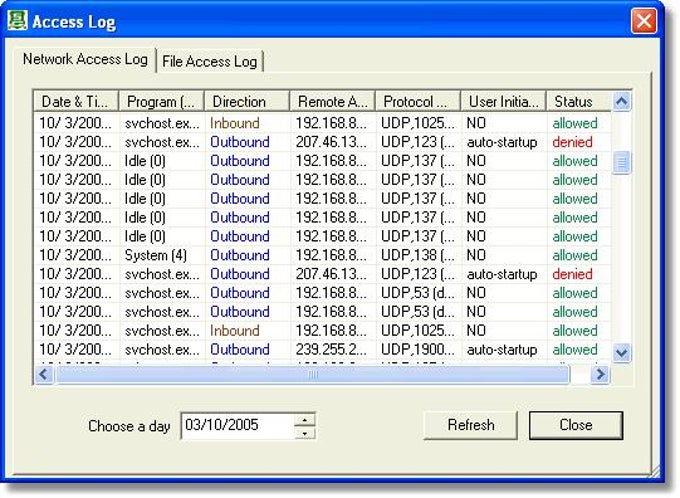Screen dimensions: 680x498
Task: Click the Close button
Action: click(576, 425)
